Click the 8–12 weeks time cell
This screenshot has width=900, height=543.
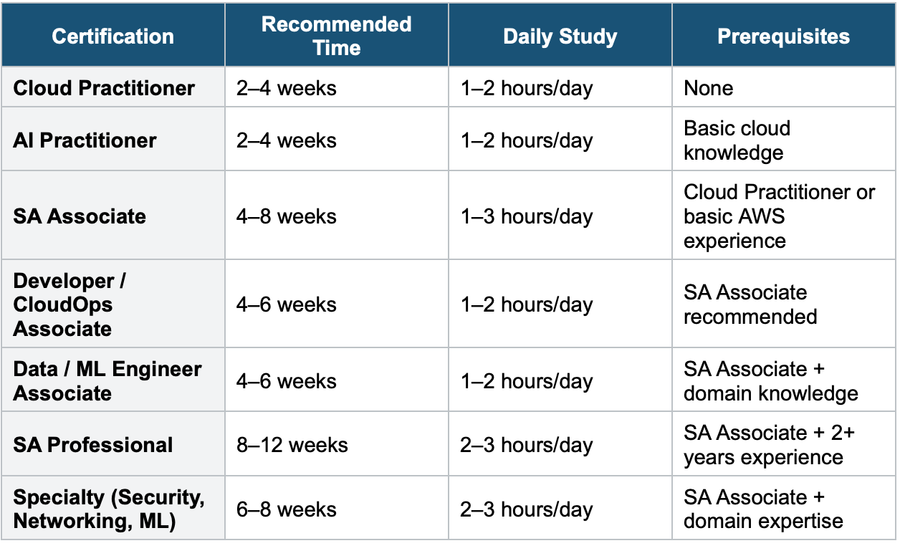(292, 445)
